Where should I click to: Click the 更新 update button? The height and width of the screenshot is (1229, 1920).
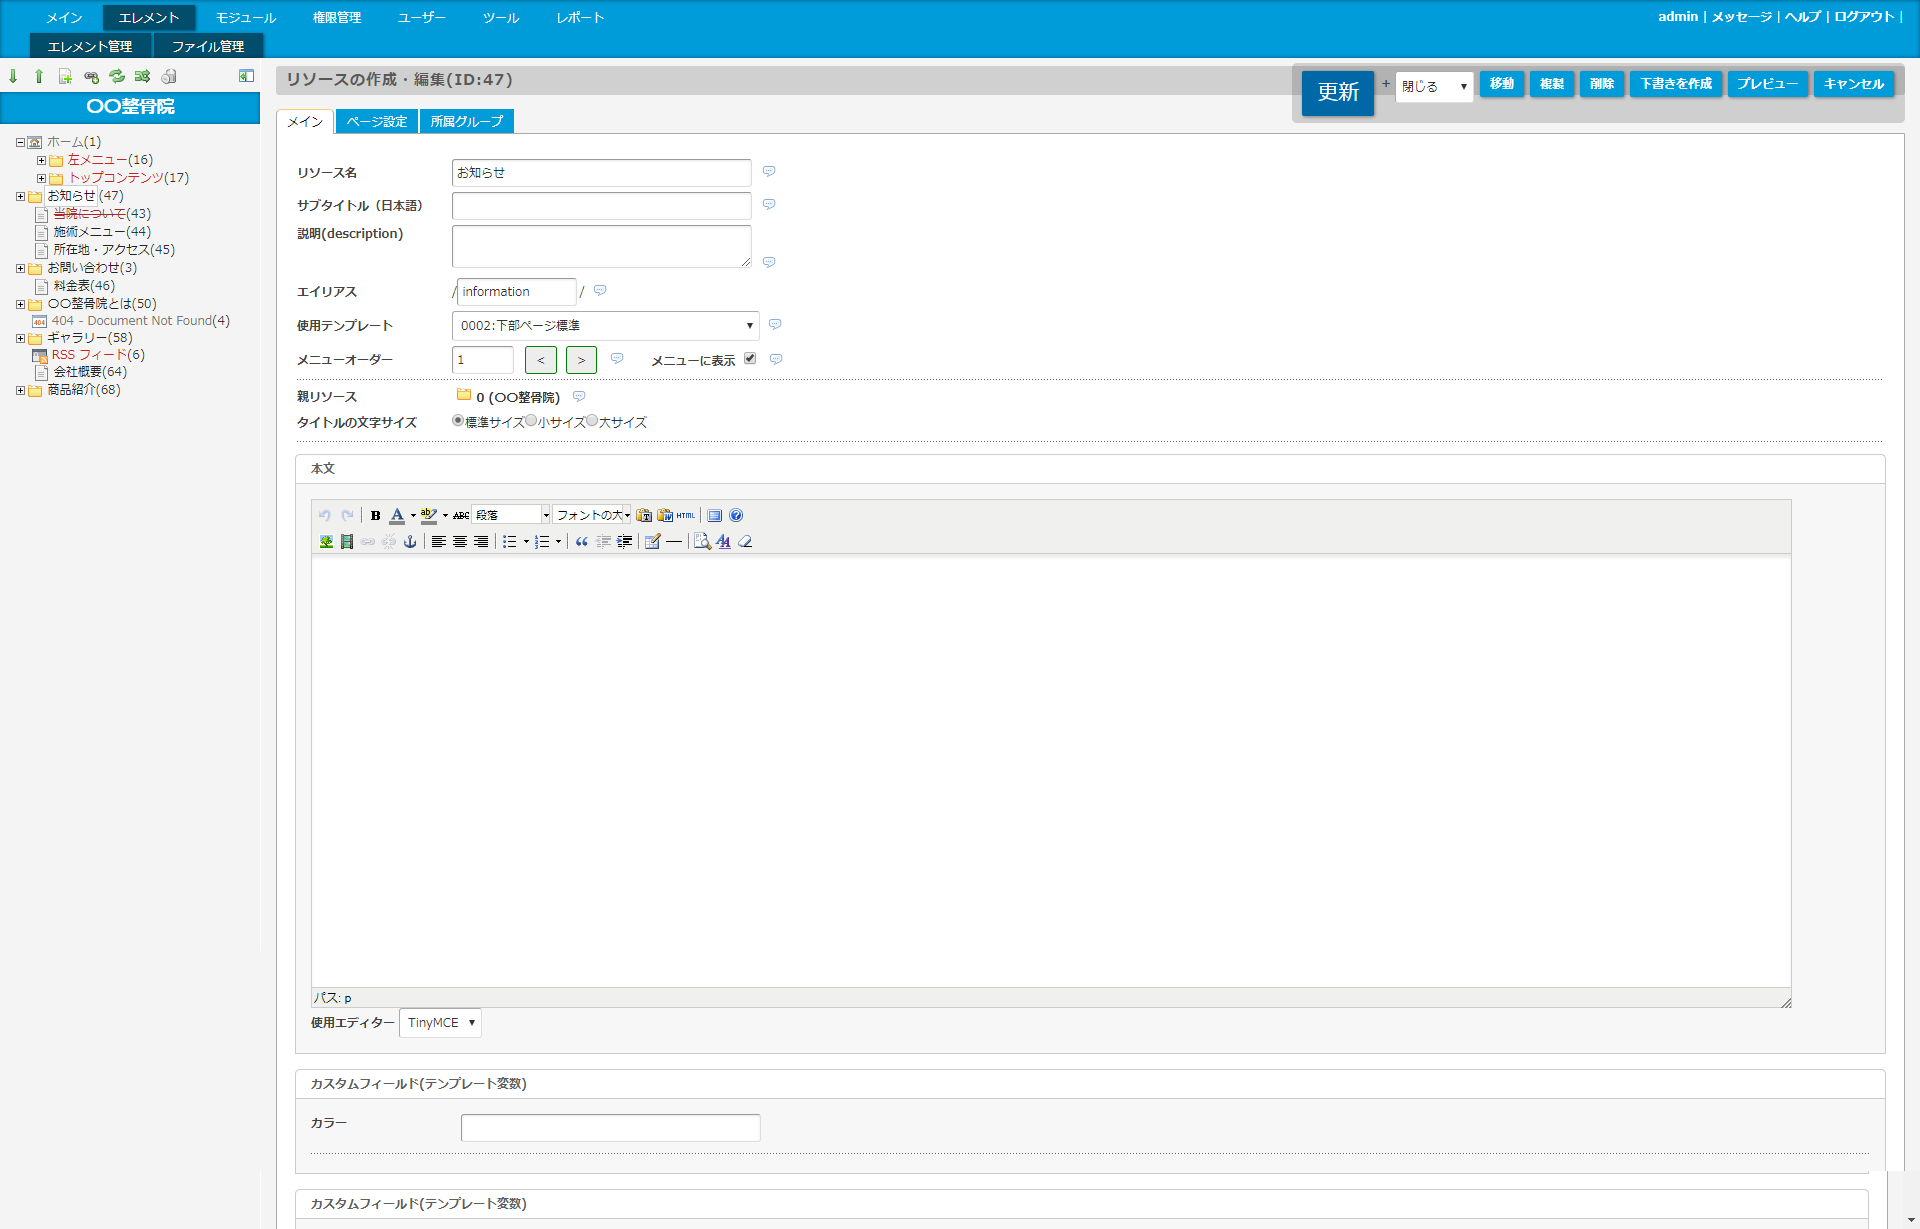(x=1337, y=93)
